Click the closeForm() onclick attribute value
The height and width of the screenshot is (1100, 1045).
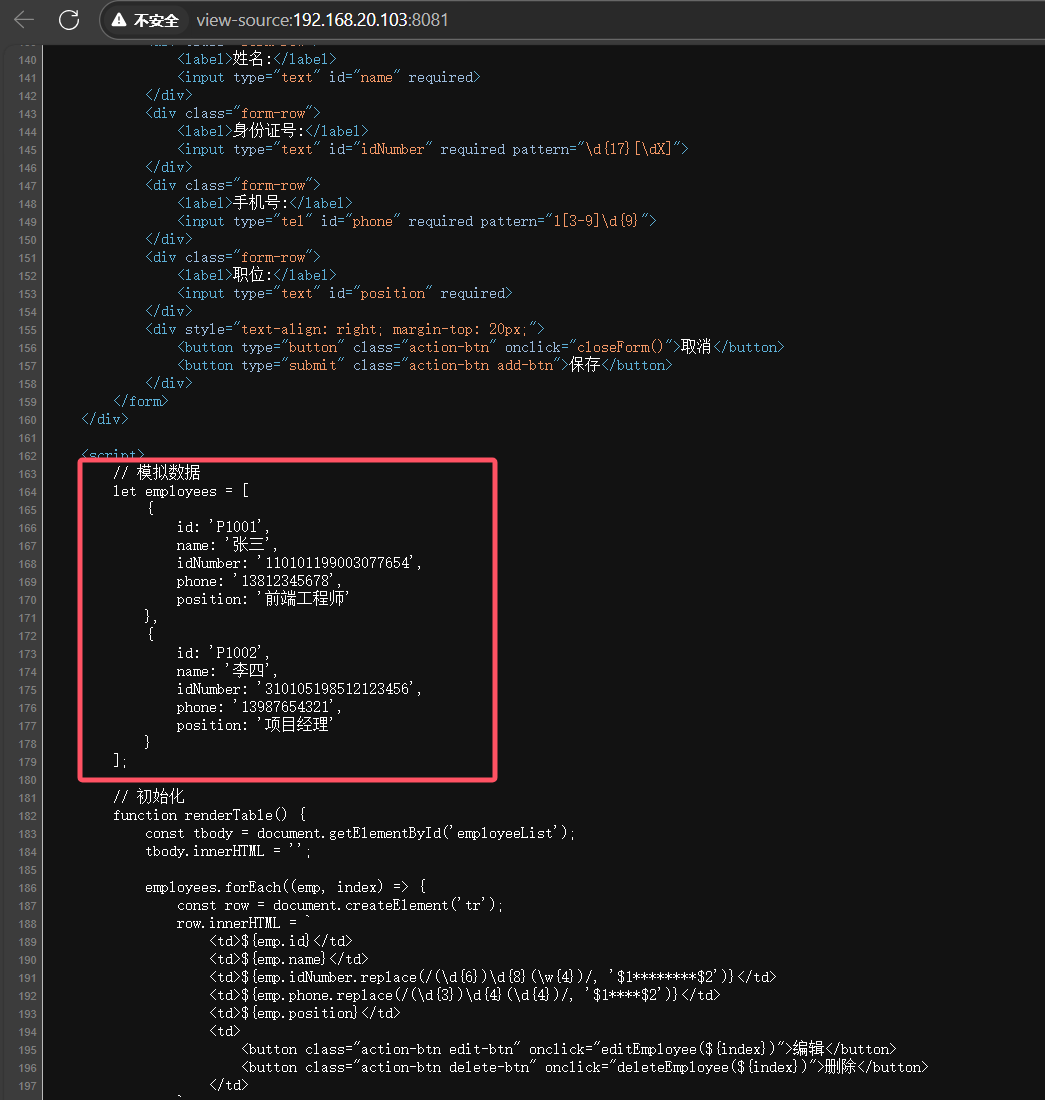coord(620,347)
